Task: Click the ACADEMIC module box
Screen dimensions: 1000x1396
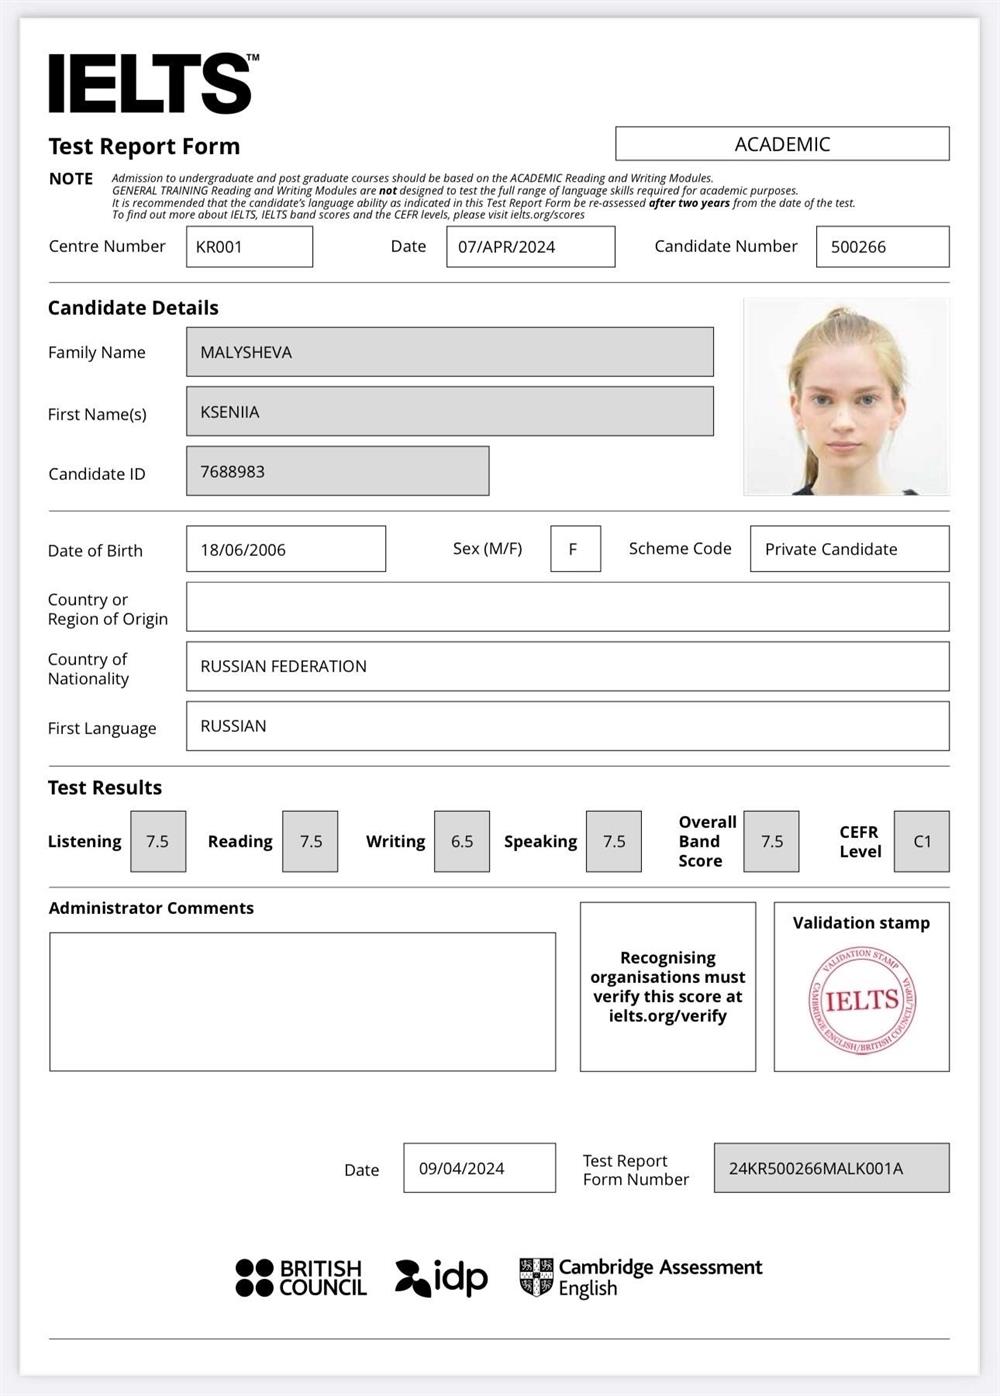Action: click(x=782, y=144)
